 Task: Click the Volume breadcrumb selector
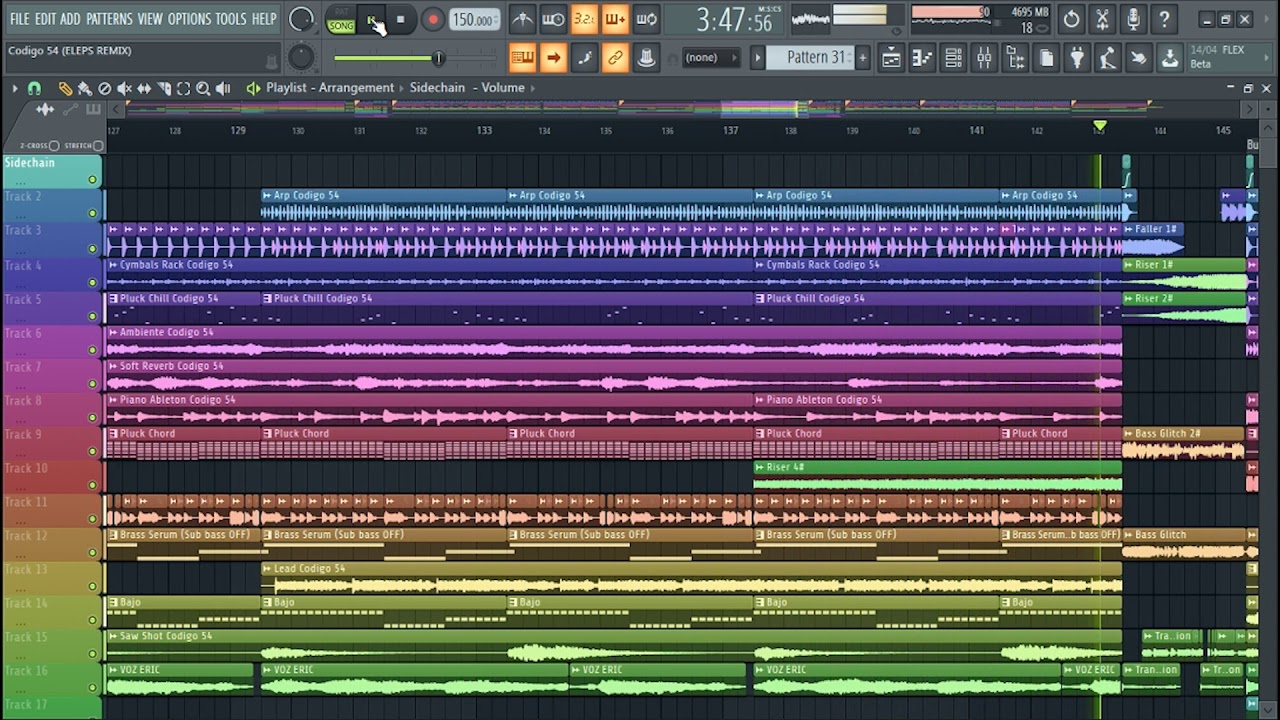pyautogui.click(x=503, y=88)
